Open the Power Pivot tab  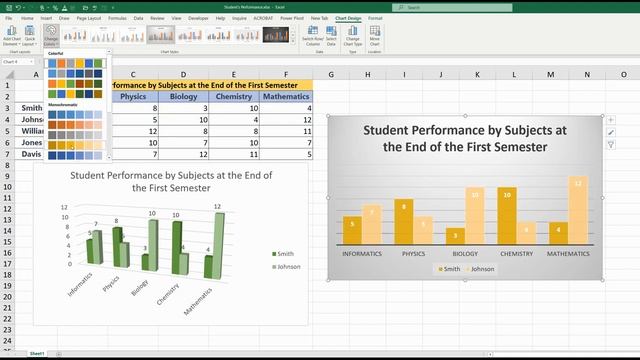coord(292,18)
